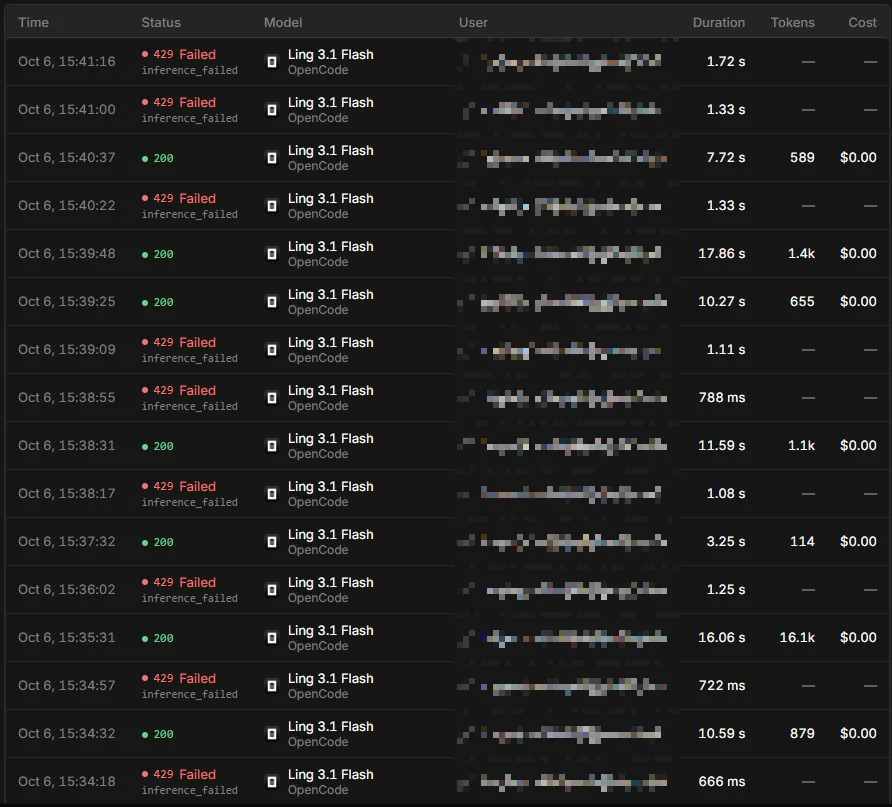Click the model icon in the 15:41:00 row

(x=272, y=110)
